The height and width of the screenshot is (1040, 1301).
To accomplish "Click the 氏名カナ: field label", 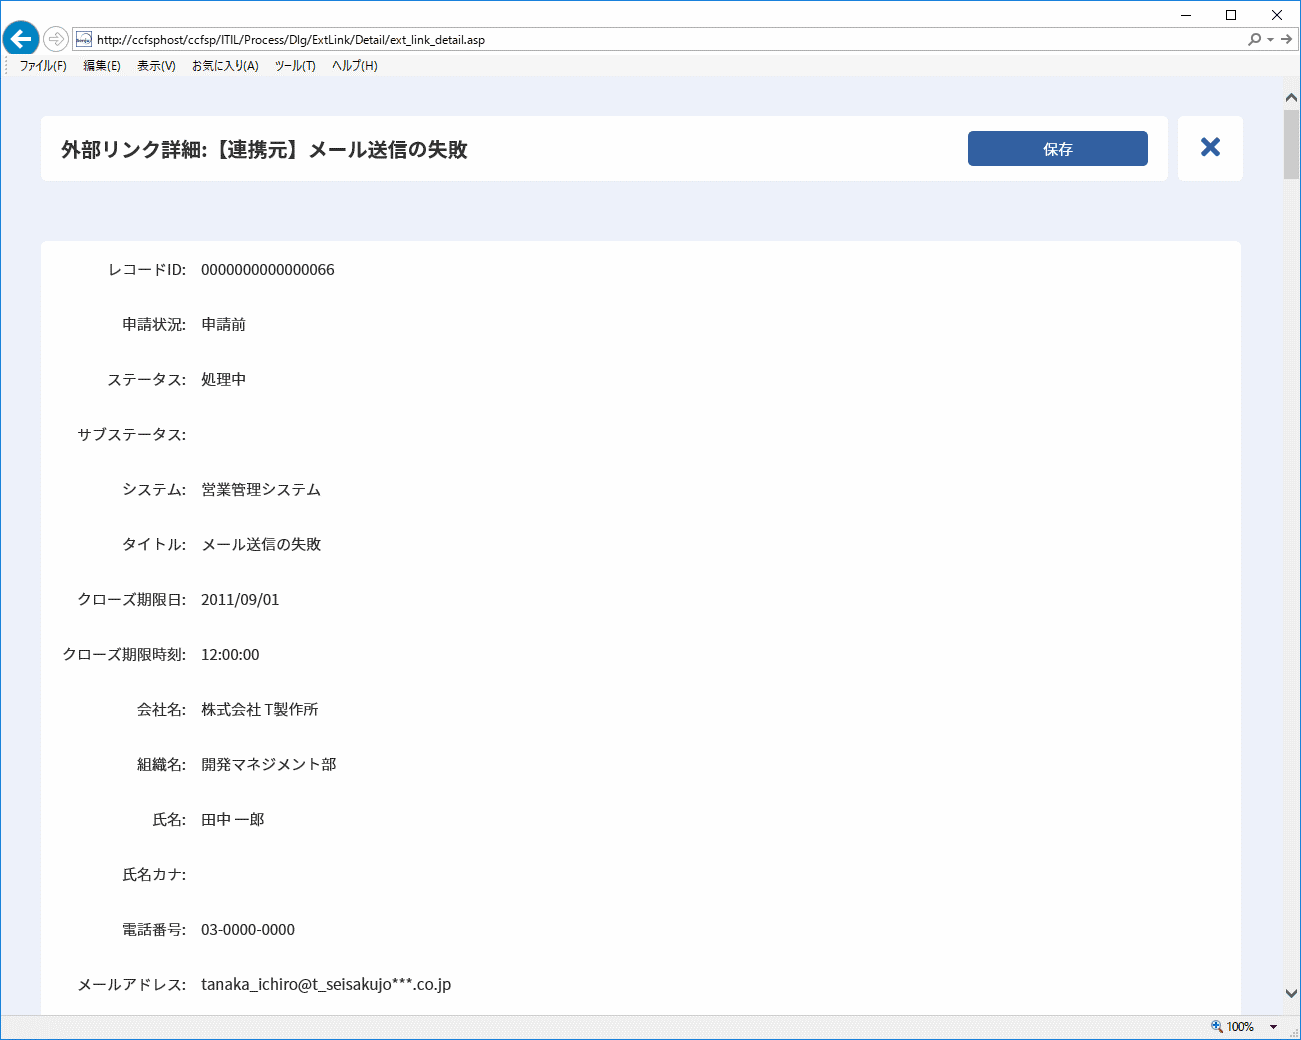I will click(154, 875).
